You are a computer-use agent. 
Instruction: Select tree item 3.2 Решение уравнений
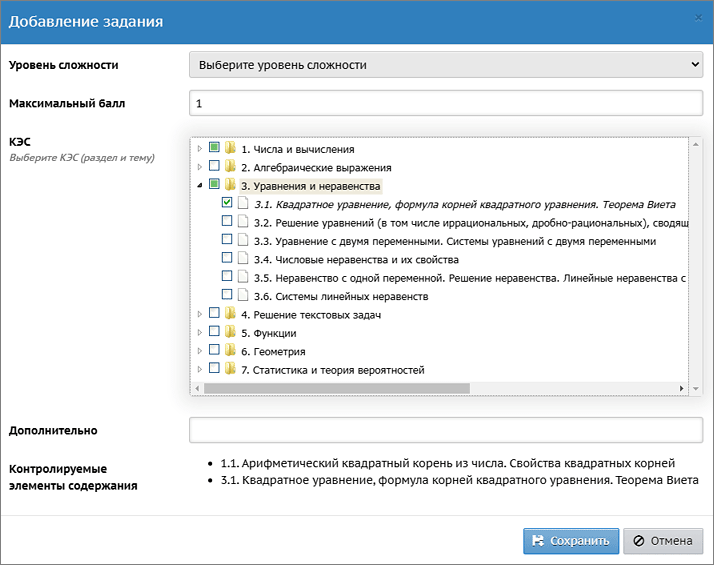pos(471,223)
